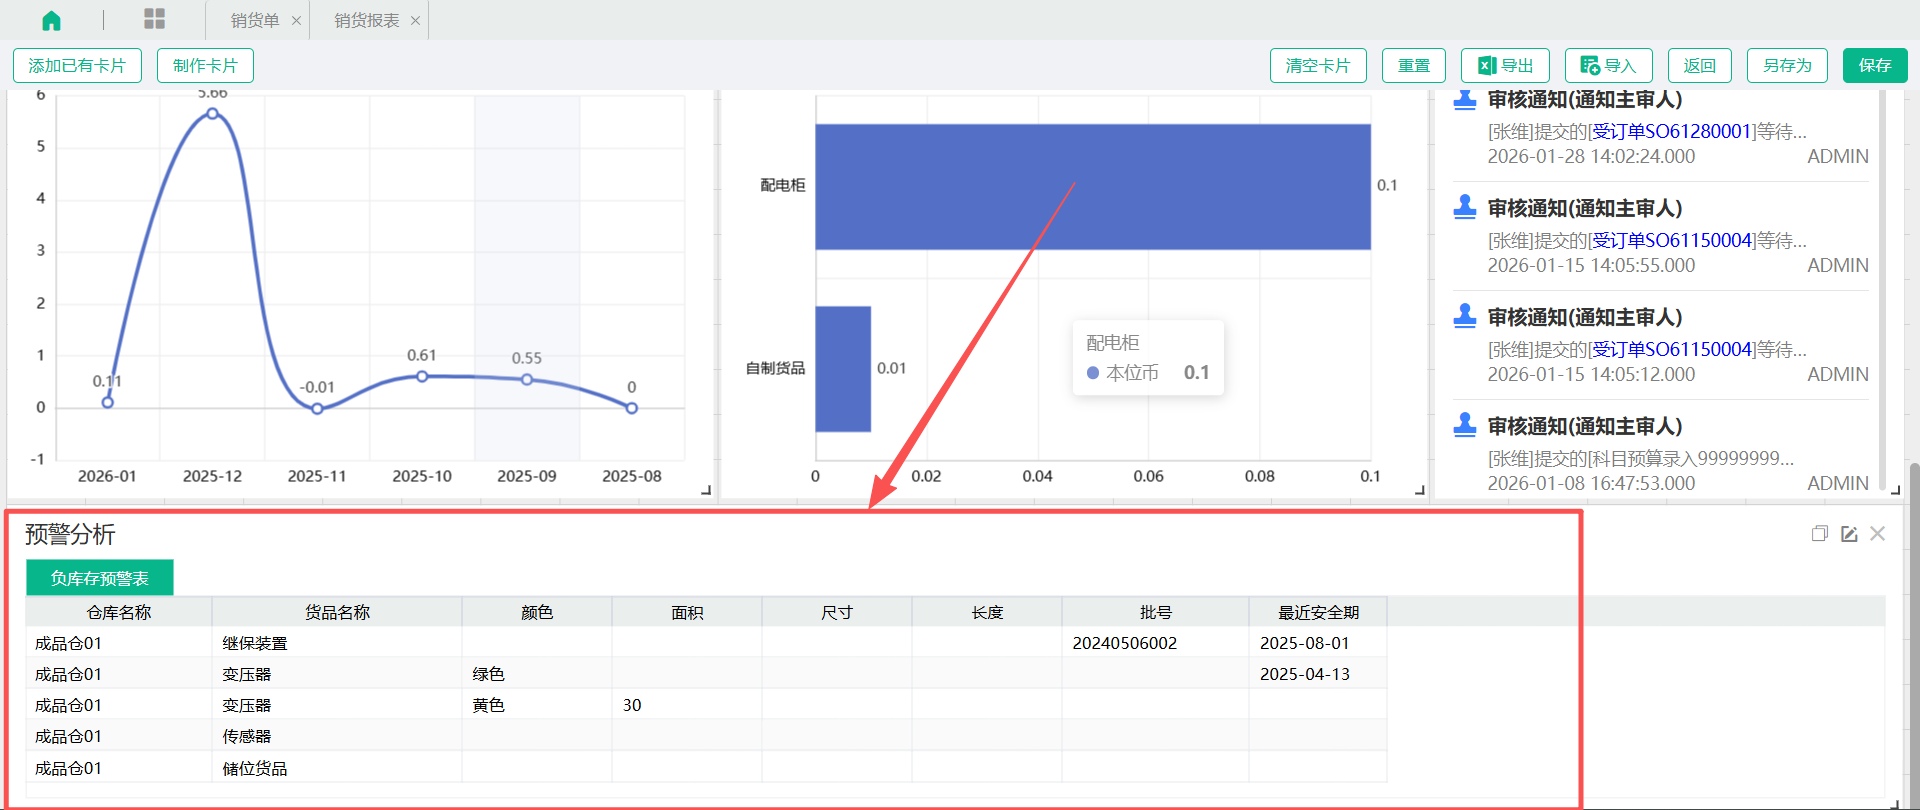Click the copy icon in 预警分析 card

(1819, 534)
